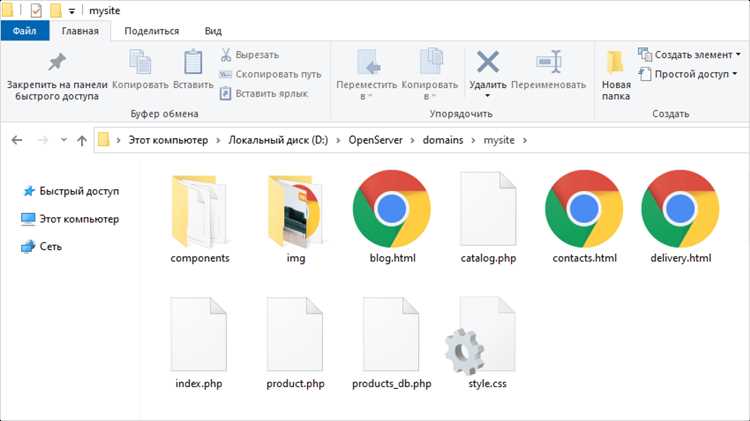Click the Easy access icon
The image size is (750, 421).
tap(645, 74)
